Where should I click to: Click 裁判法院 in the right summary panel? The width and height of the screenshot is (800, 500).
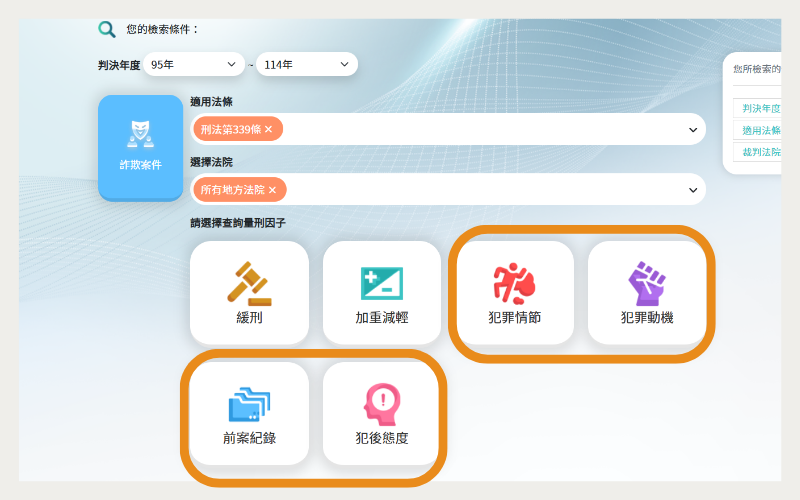click(760, 152)
